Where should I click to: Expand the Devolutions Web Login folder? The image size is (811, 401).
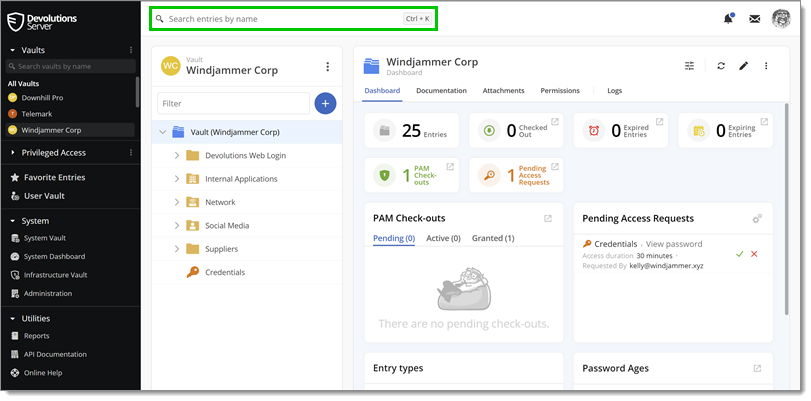pos(176,155)
